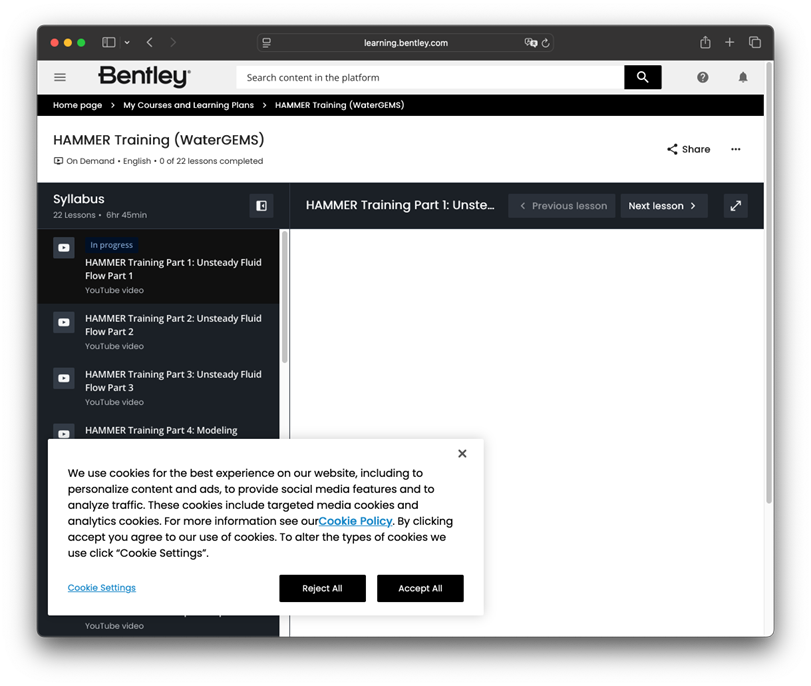Click the black search magnifier button
The height and width of the screenshot is (686, 811).
click(642, 77)
